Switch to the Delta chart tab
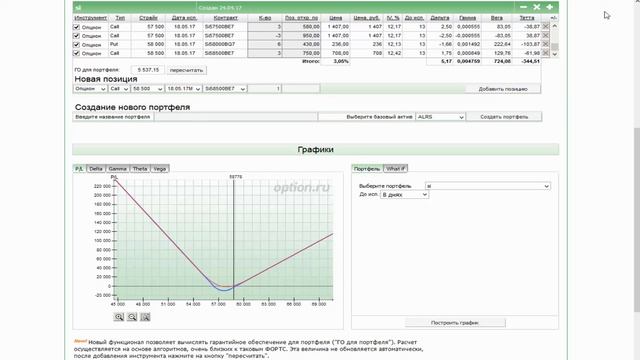Screen dimensions: 640x360 point(96,169)
